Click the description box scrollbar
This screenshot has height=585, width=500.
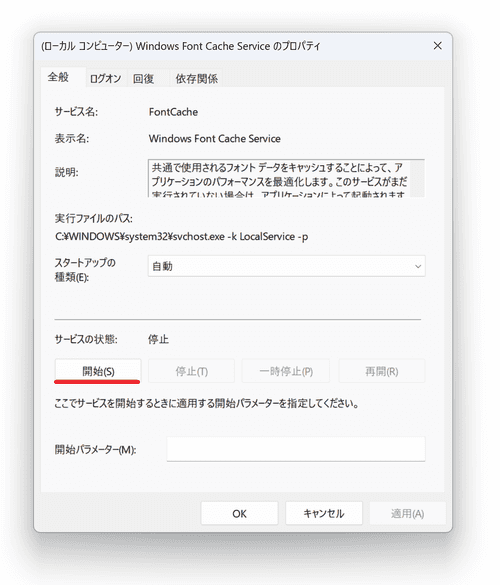point(417,178)
